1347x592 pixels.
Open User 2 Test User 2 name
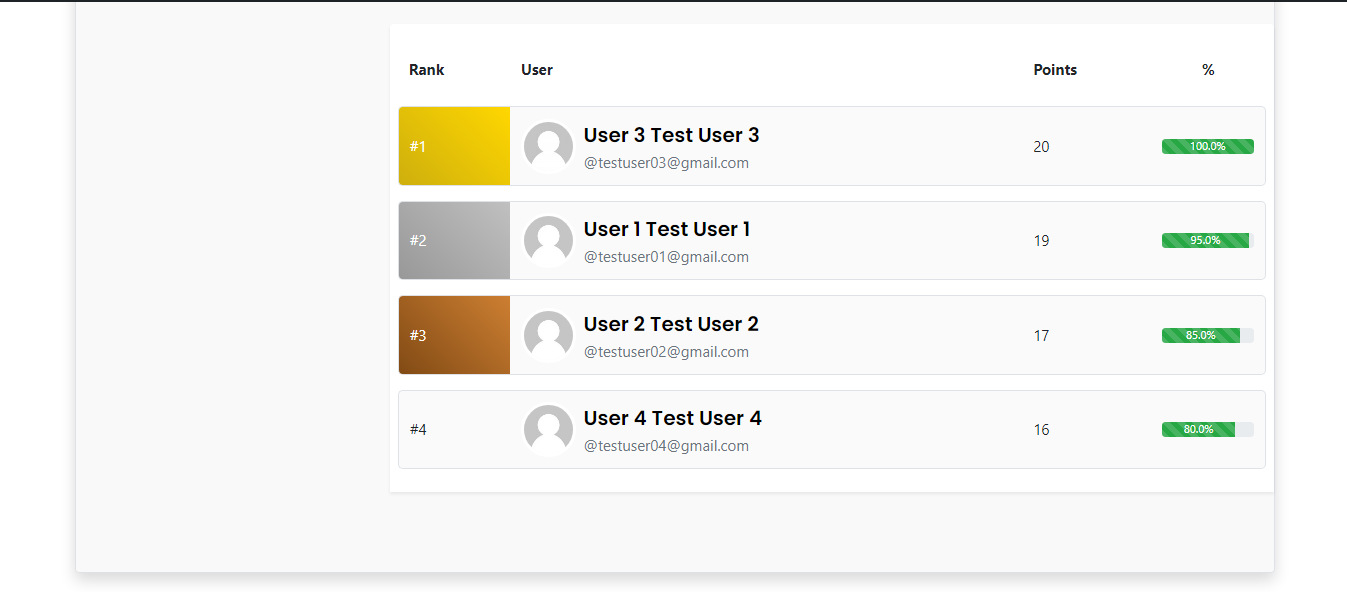(x=671, y=324)
